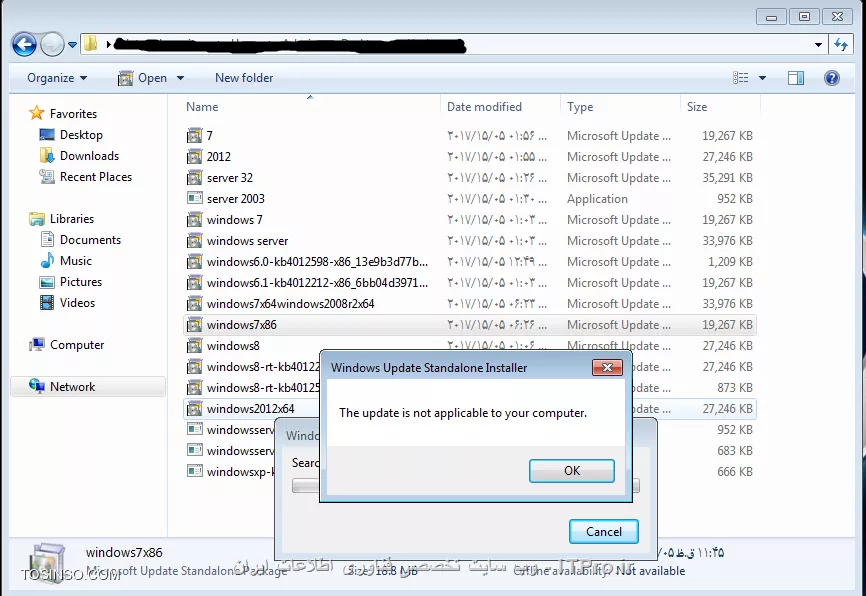Click the Computer icon in navigation pane
The width and height of the screenshot is (866, 596).
36,344
